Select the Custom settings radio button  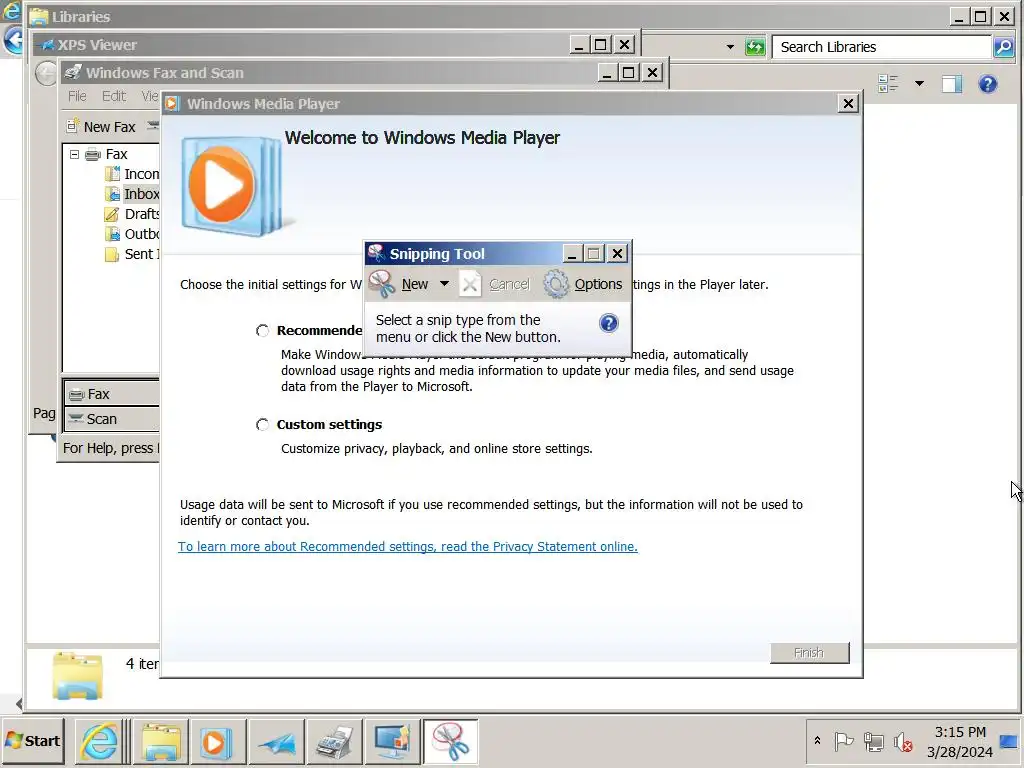coord(263,424)
